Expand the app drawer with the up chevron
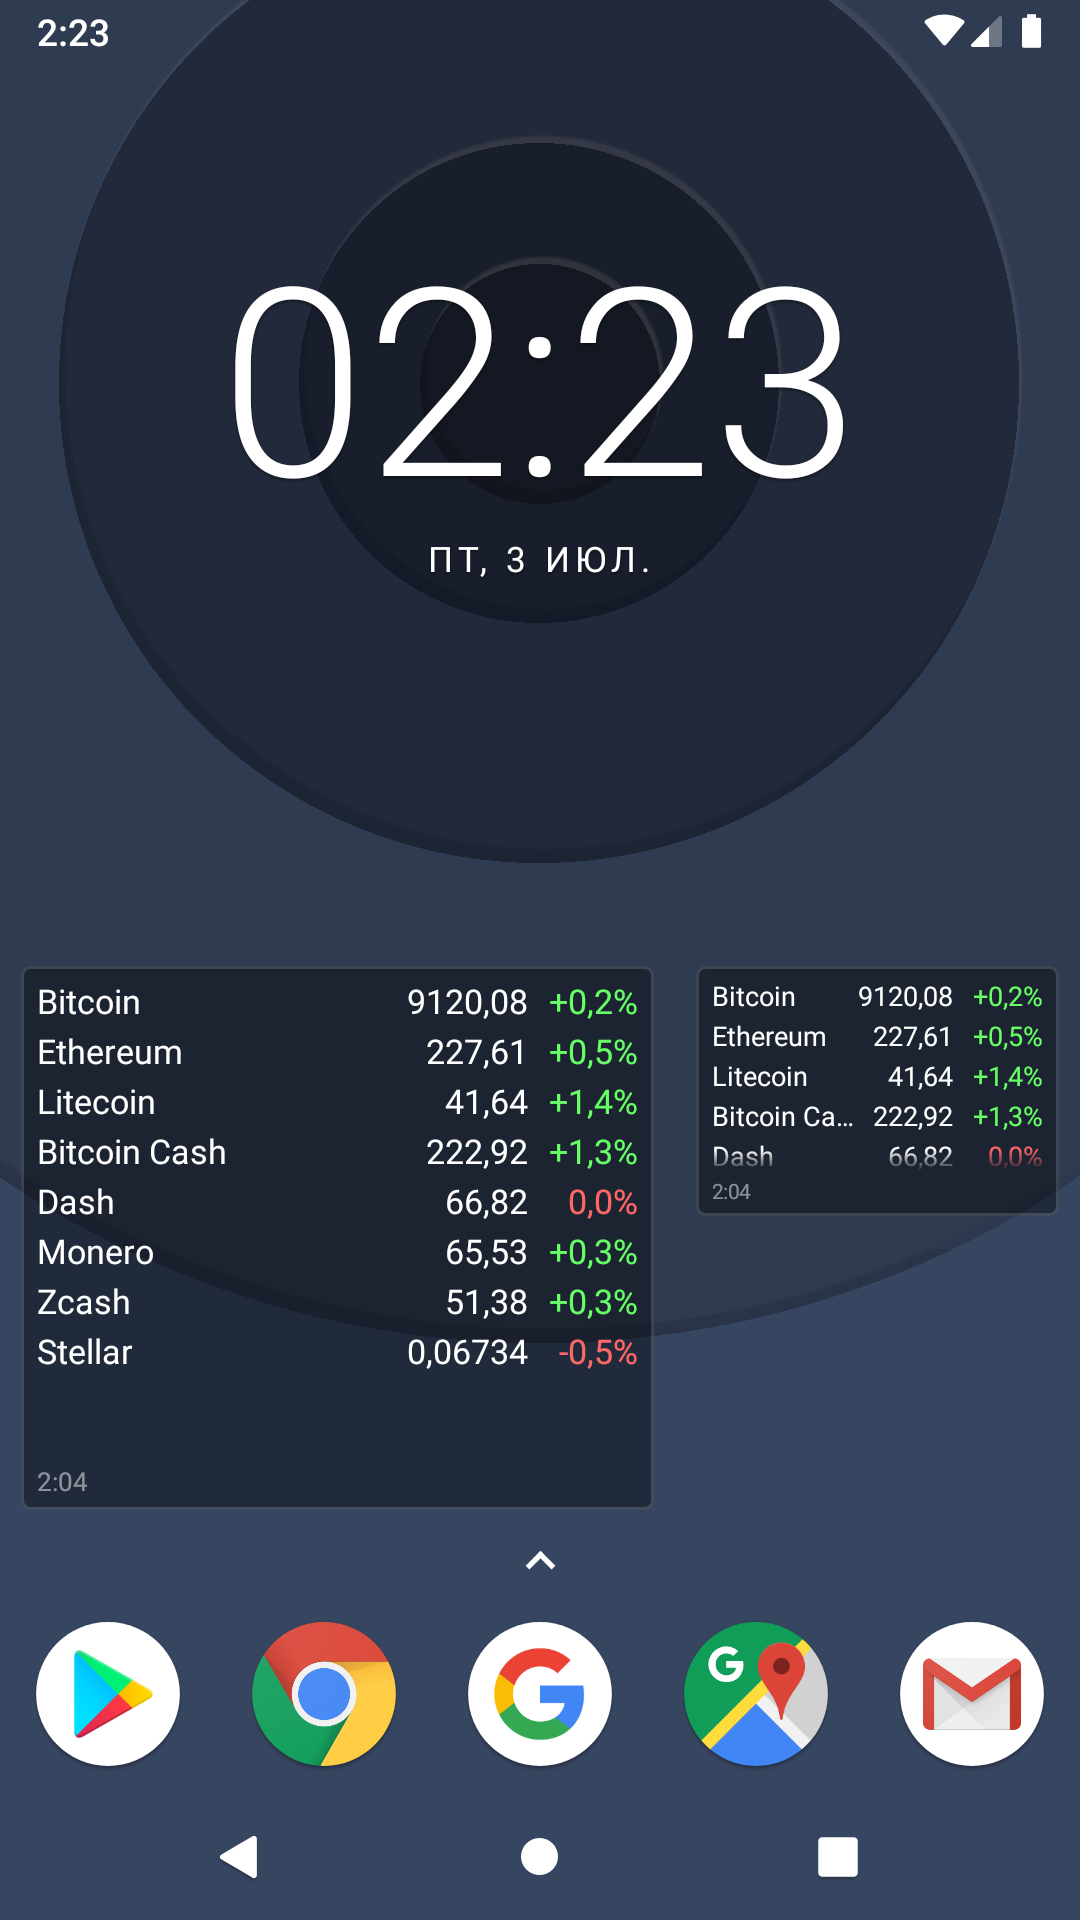The image size is (1080, 1920). pos(540,1561)
